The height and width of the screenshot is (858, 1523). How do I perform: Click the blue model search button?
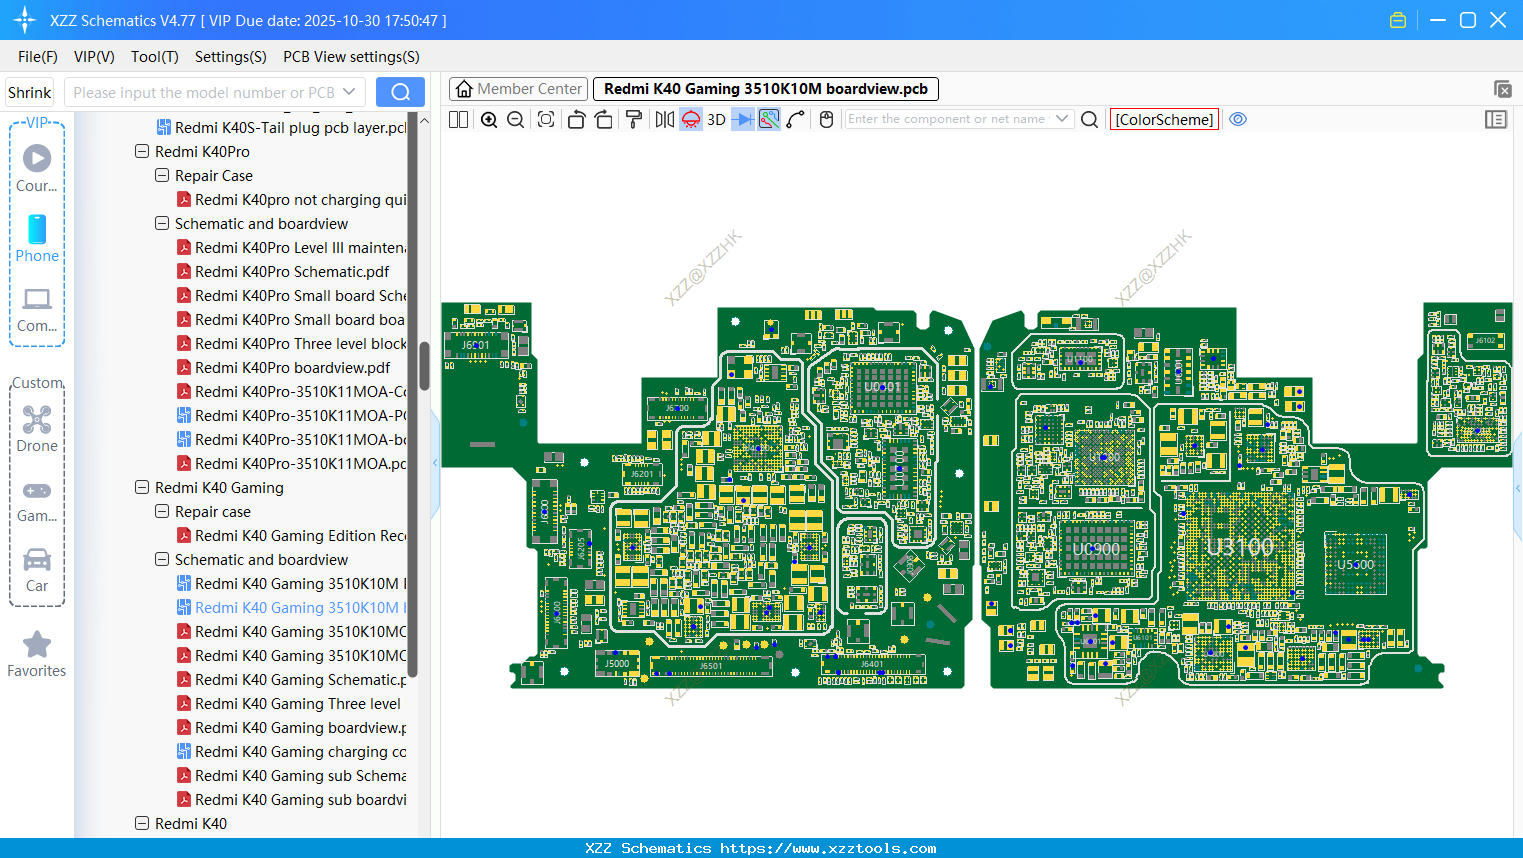click(400, 92)
